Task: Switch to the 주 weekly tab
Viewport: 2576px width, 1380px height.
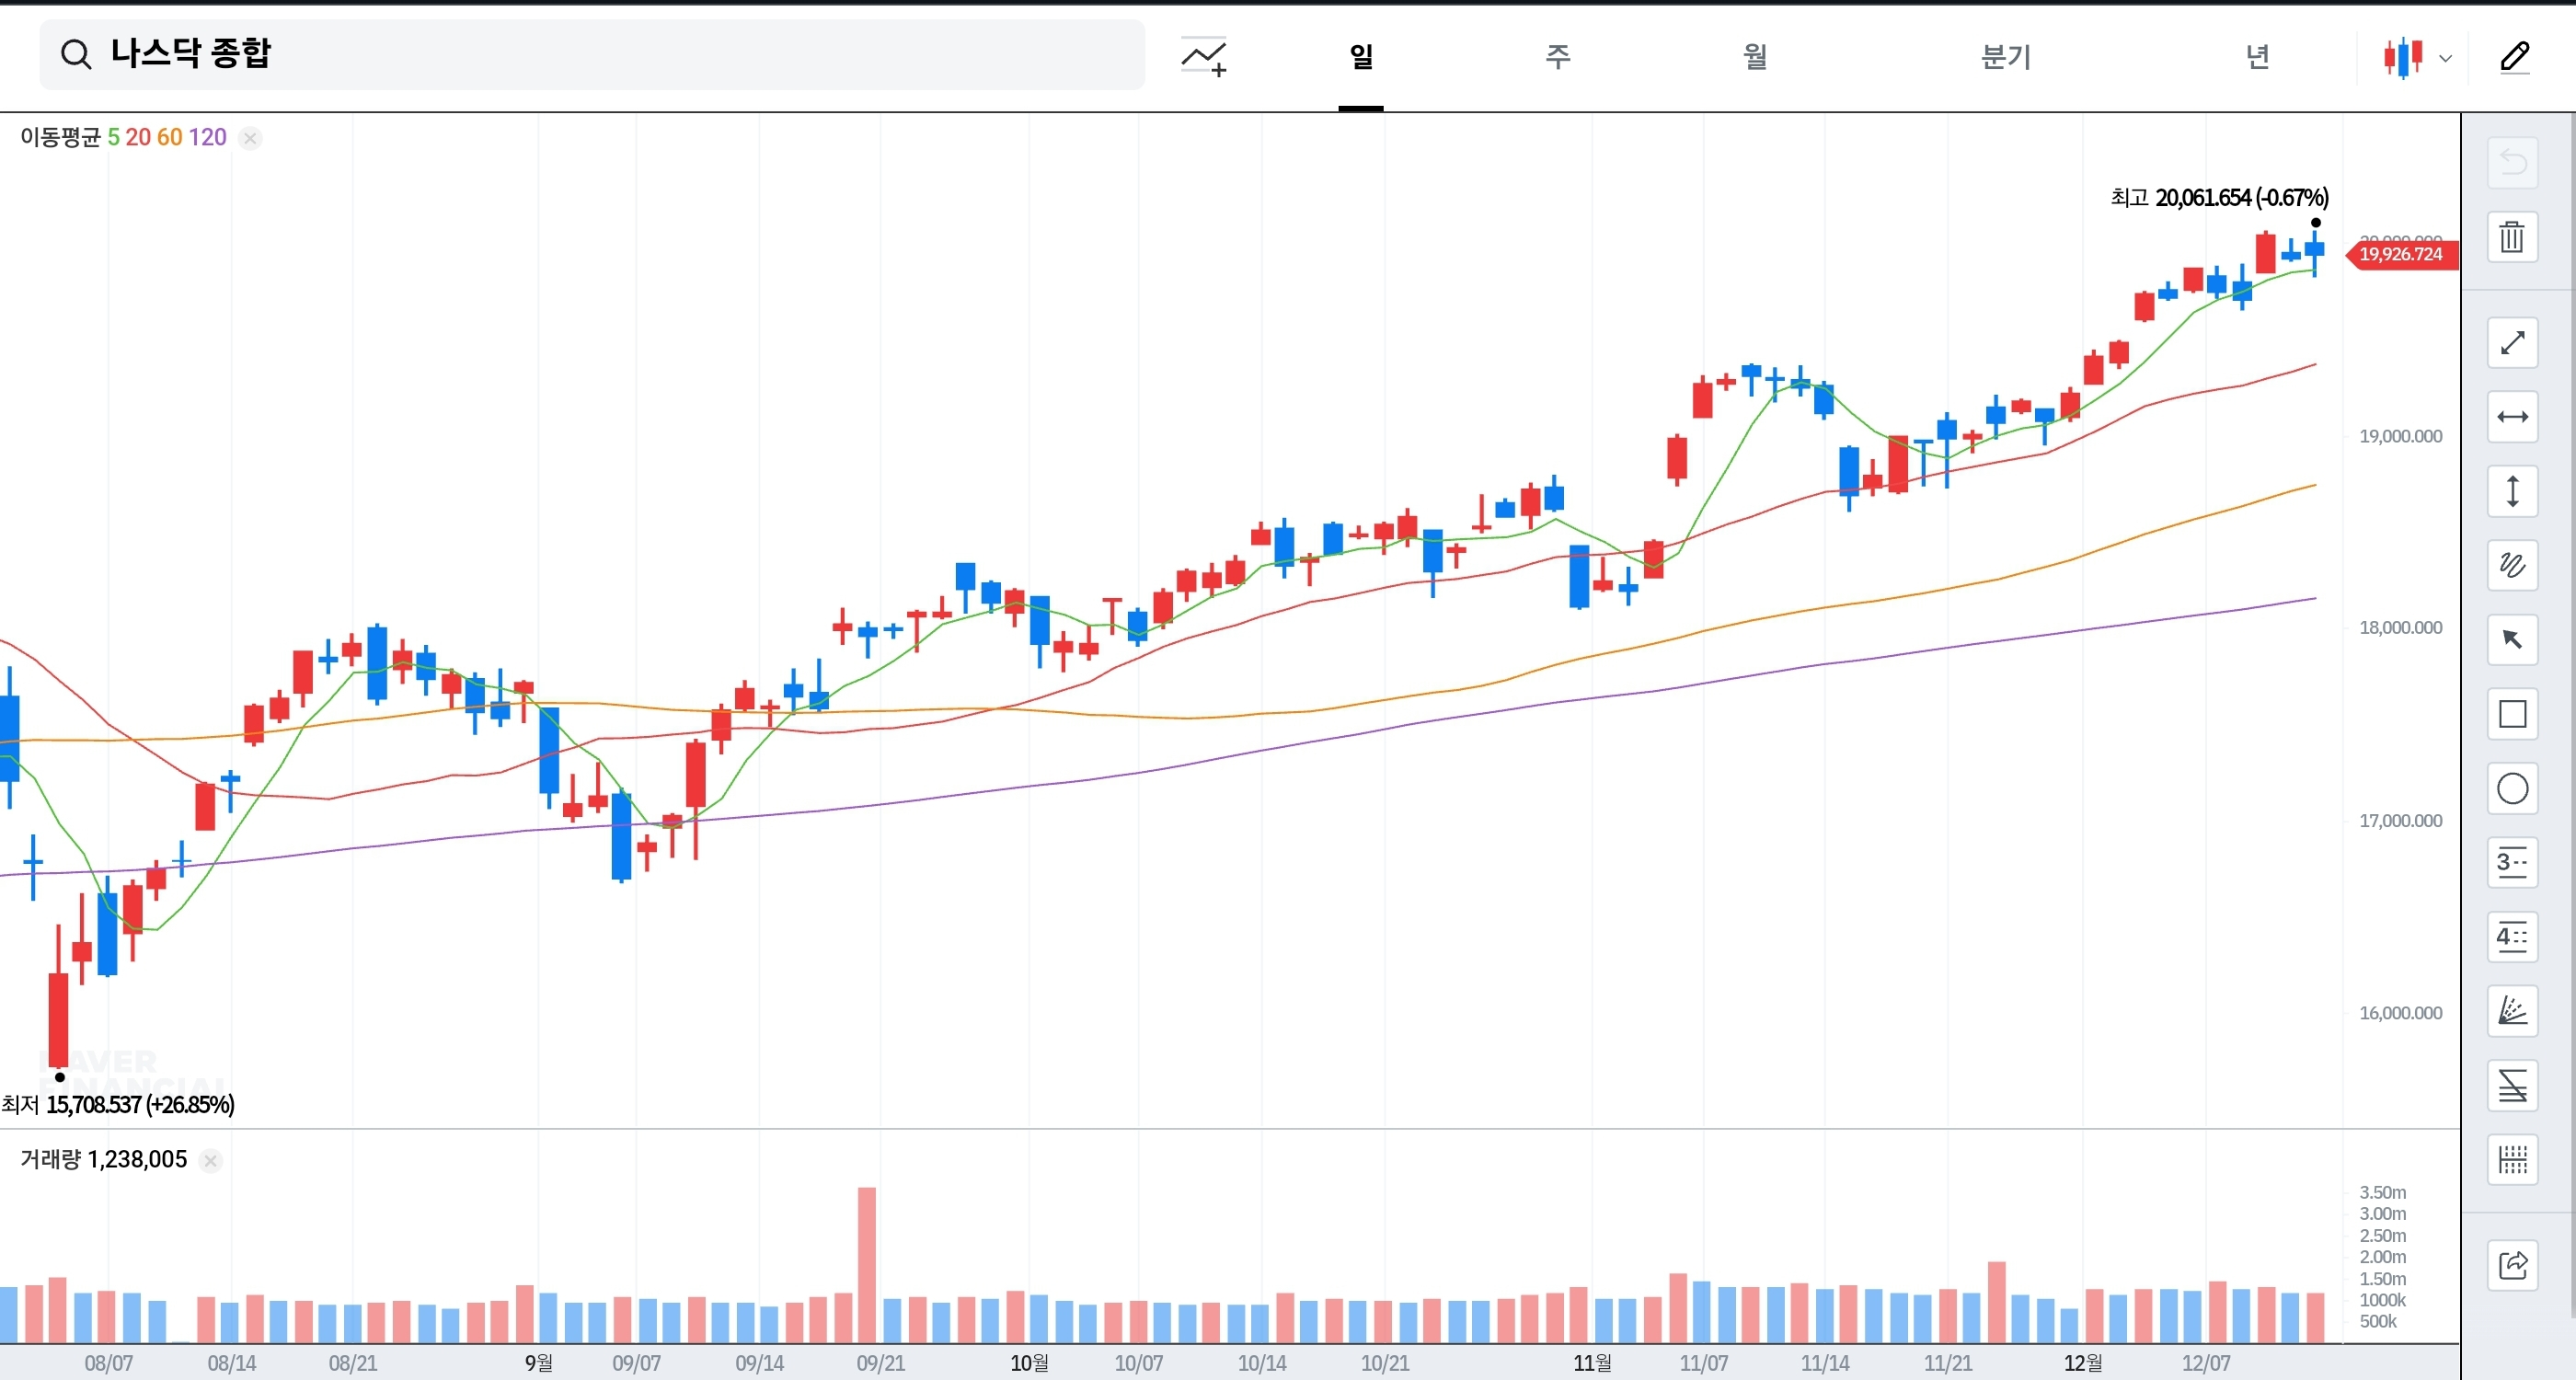Action: (x=1557, y=57)
